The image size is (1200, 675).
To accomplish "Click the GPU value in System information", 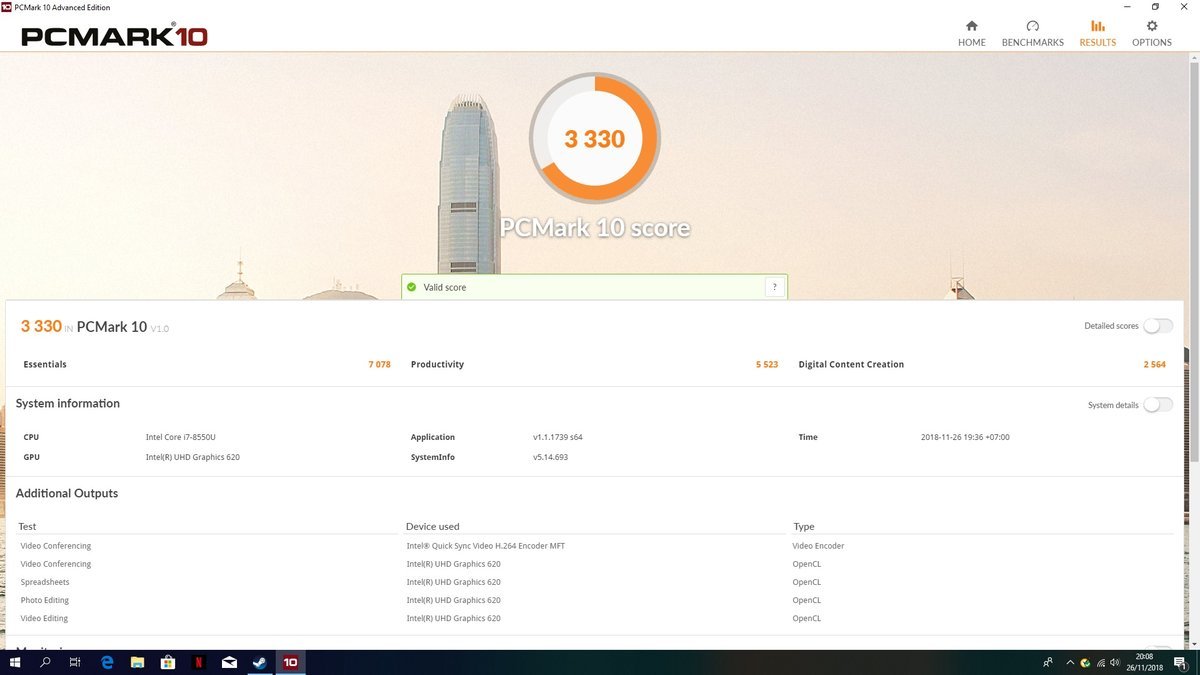I will point(192,457).
